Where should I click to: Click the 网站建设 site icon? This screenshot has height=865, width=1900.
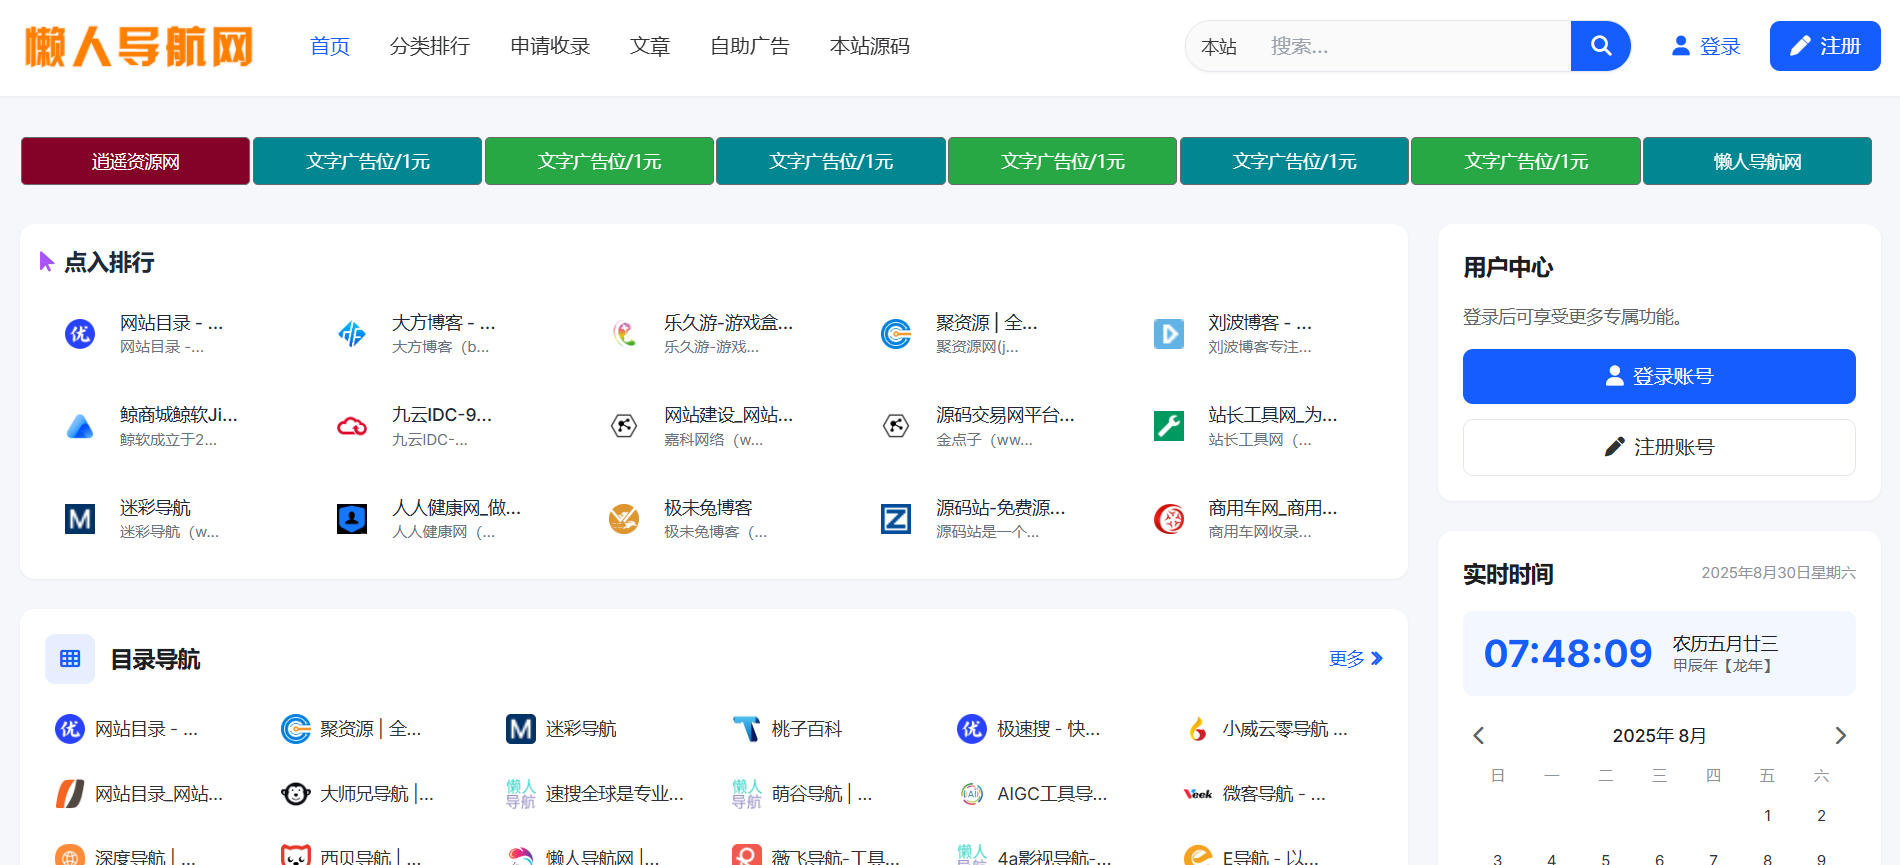(x=624, y=426)
